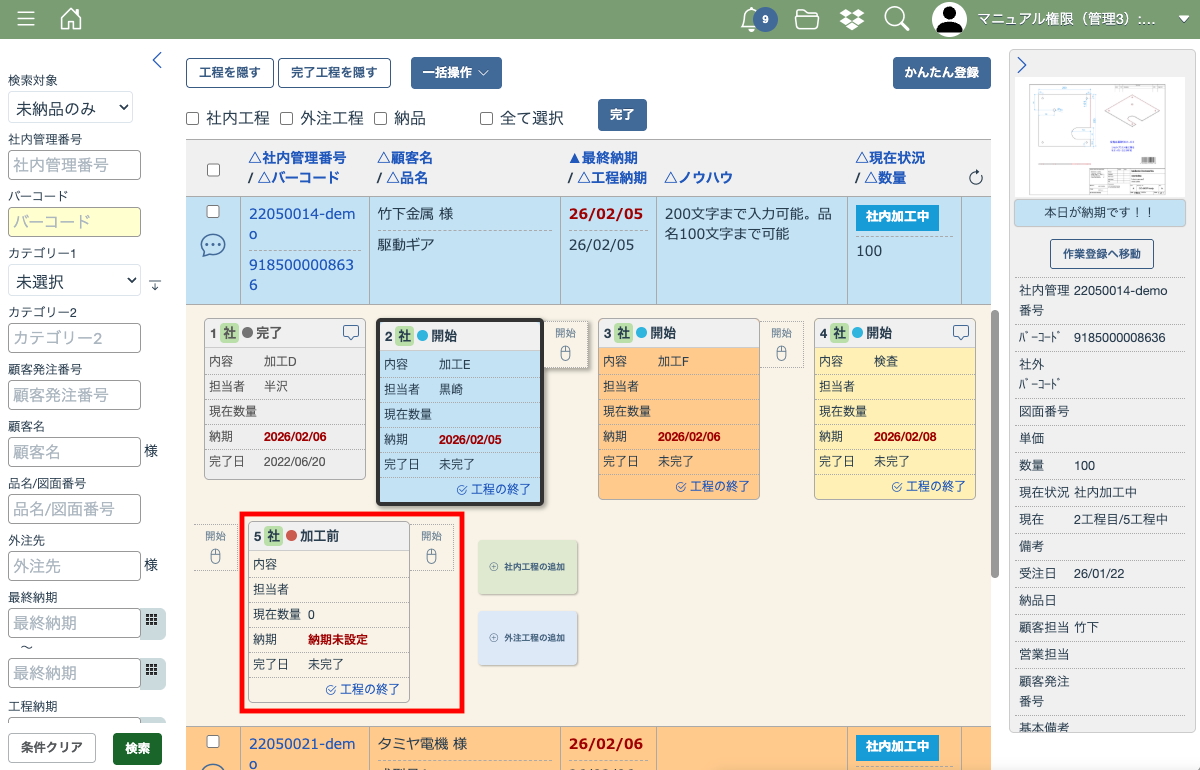Open the 検索対象 dropdown showing 未納品のみ
This screenshot has width=1200, height=770.
[70, 107]
